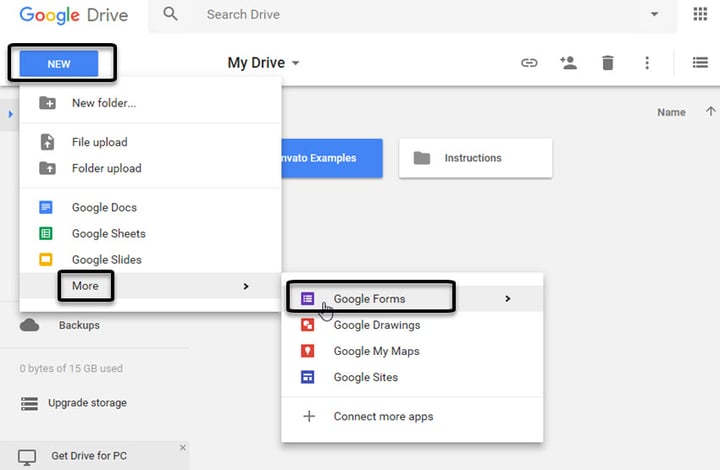This screenshot has height=470, width=720.
Task: Expand the More submenu arrow
Action: coord(246,286)
